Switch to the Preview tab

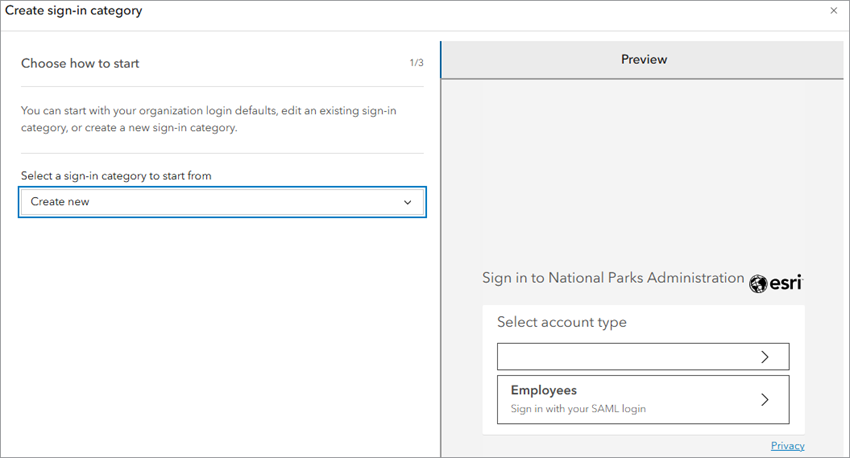click(x=643, y=59)
